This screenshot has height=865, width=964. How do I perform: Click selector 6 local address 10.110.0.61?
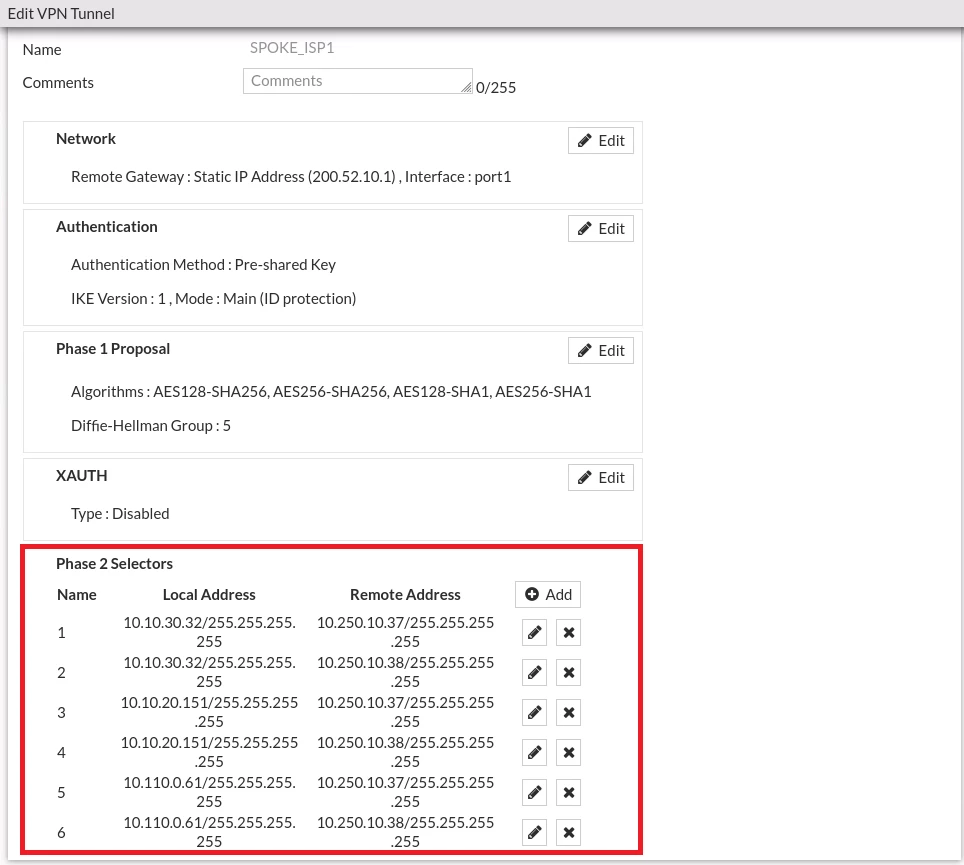tap(209, 832)
